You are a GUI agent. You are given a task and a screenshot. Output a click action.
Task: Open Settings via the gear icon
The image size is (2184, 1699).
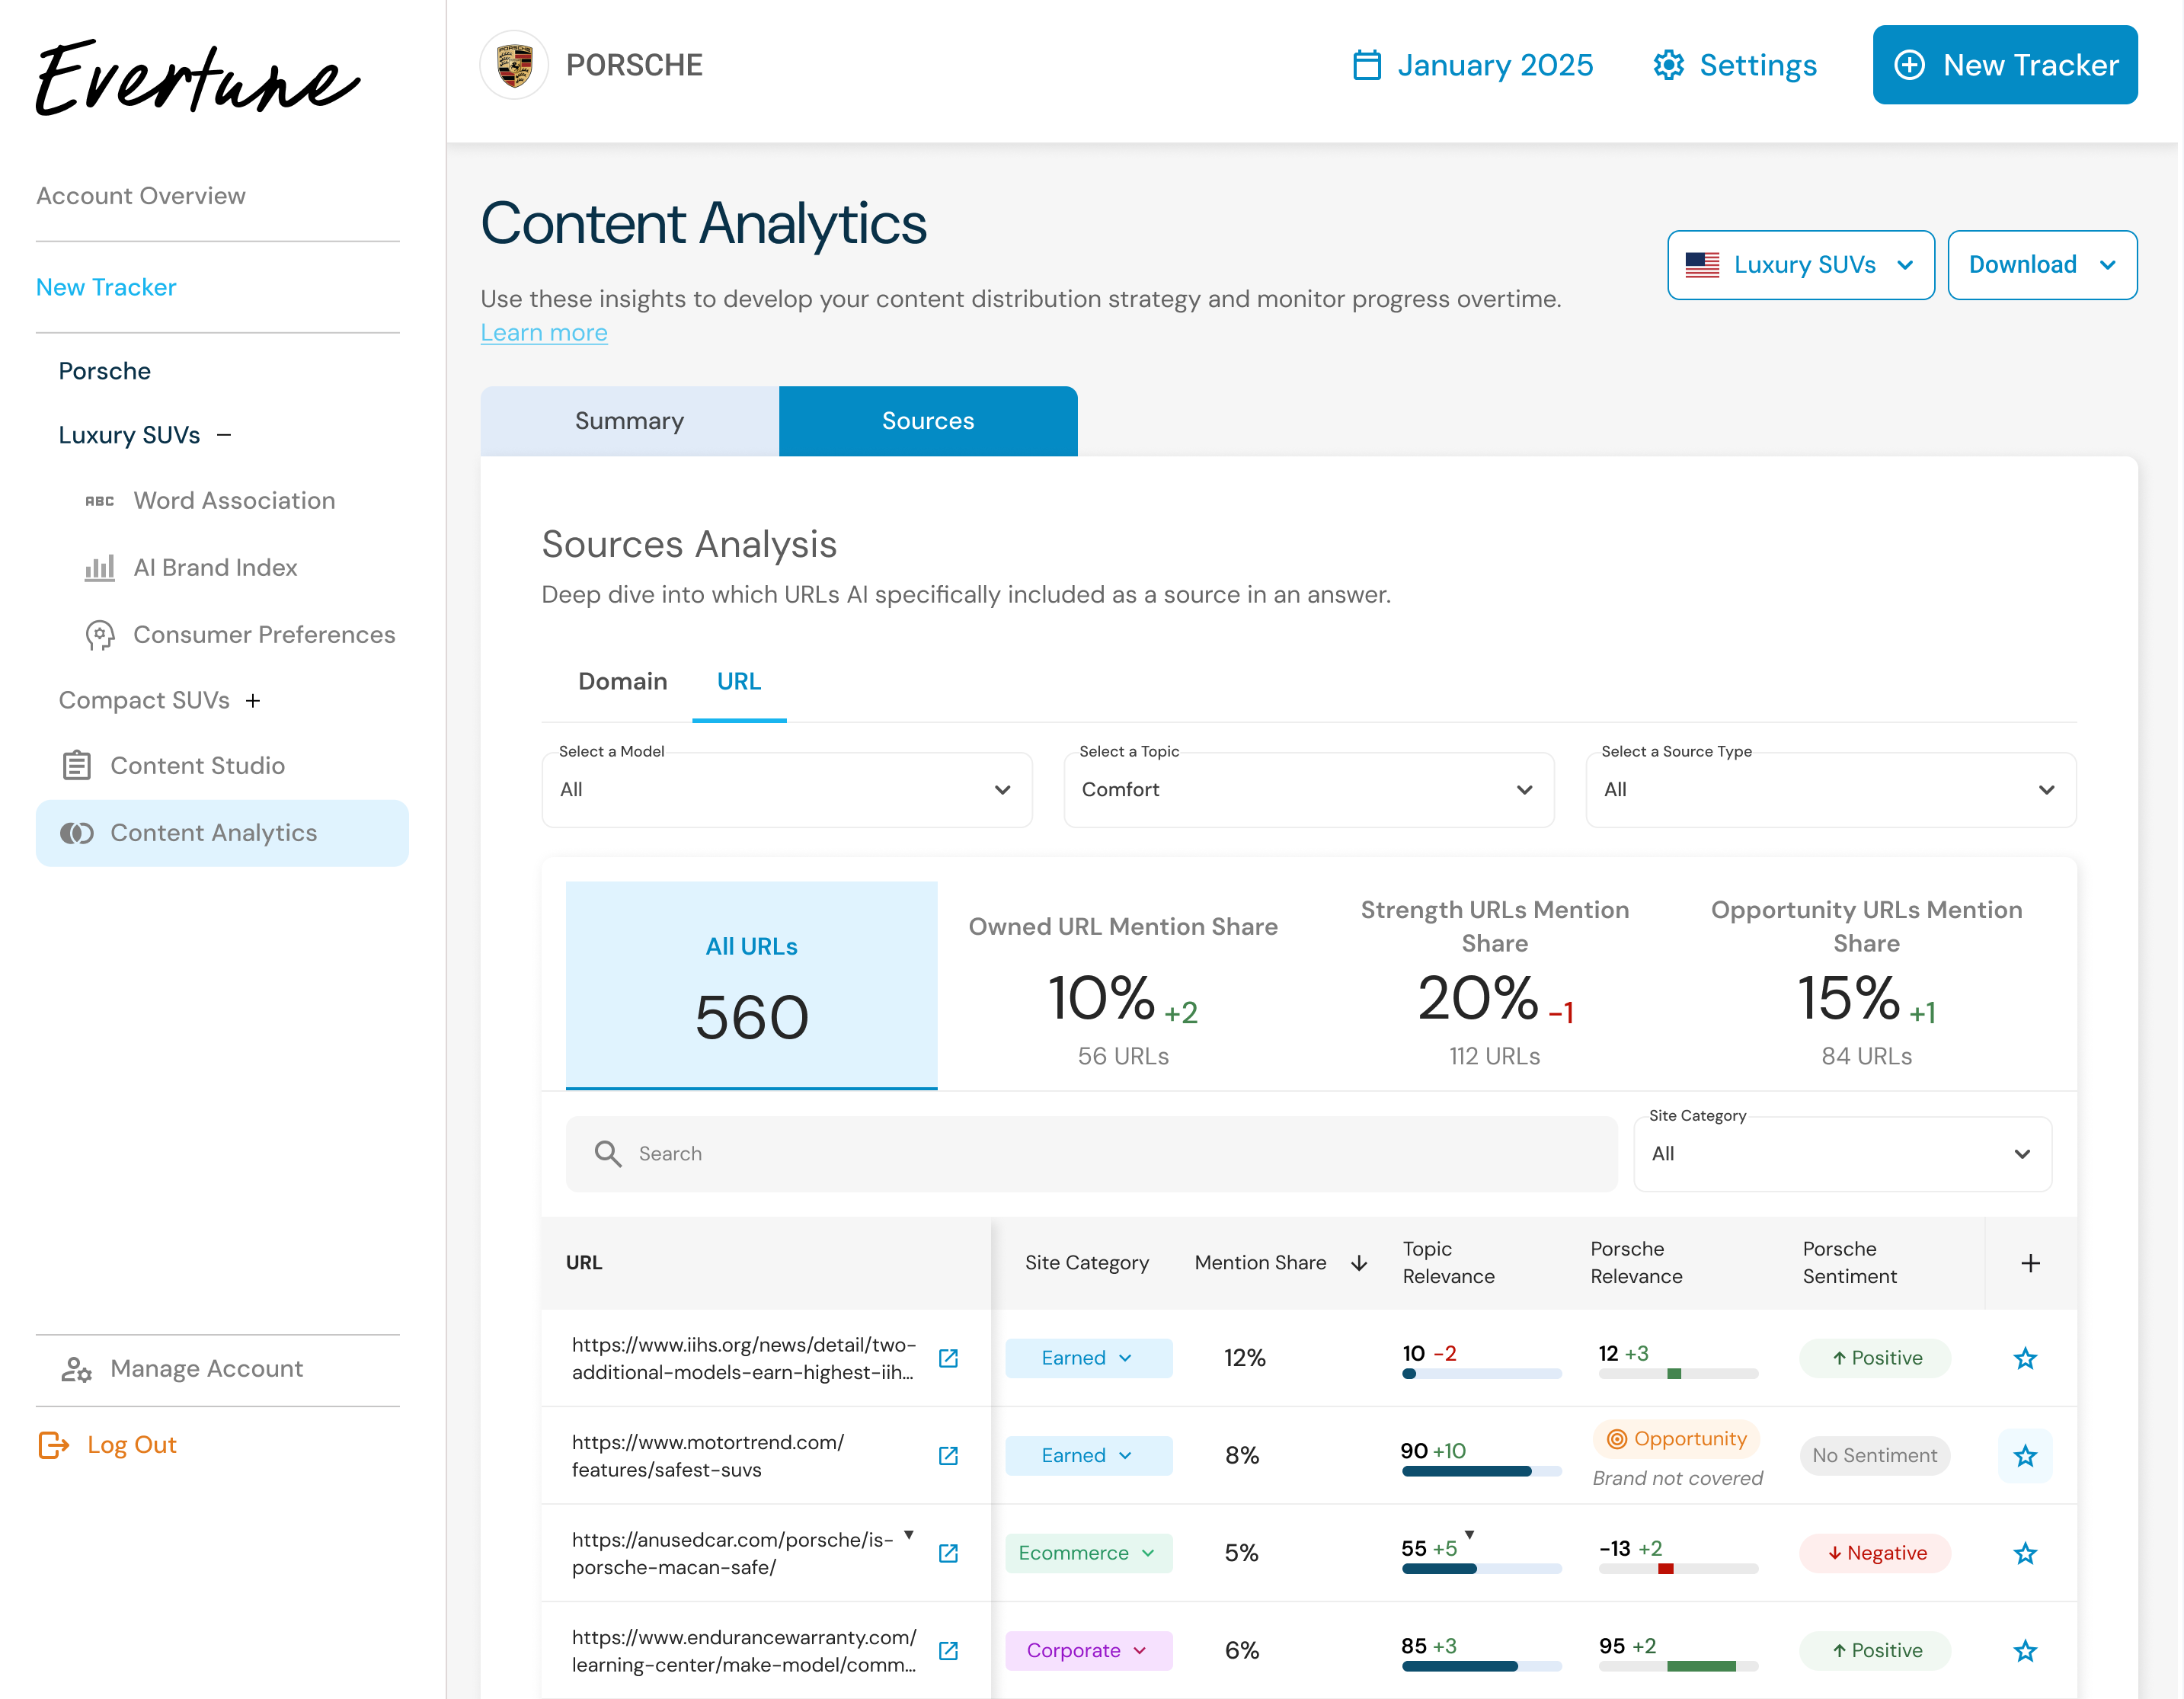[x=1668, y=65]
